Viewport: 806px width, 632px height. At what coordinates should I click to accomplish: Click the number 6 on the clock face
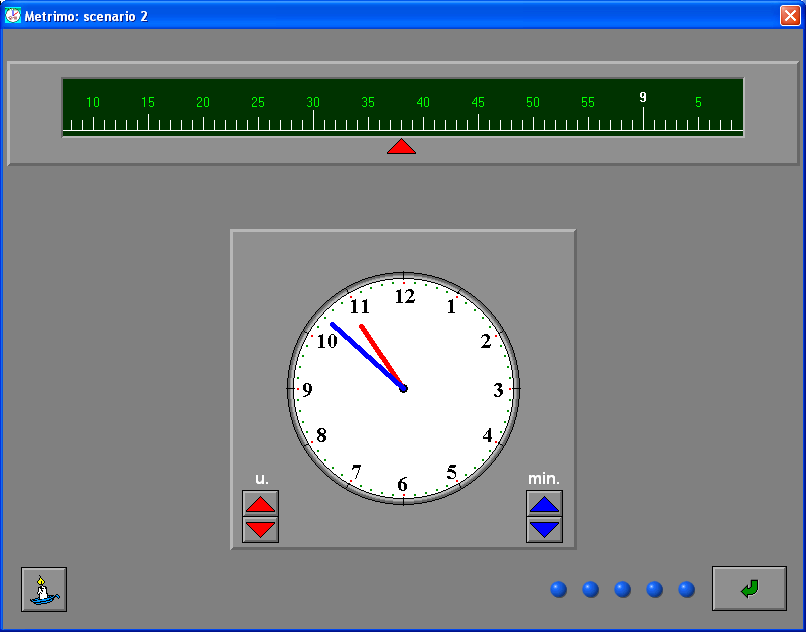pyautogui.click(x=402, y=484)
